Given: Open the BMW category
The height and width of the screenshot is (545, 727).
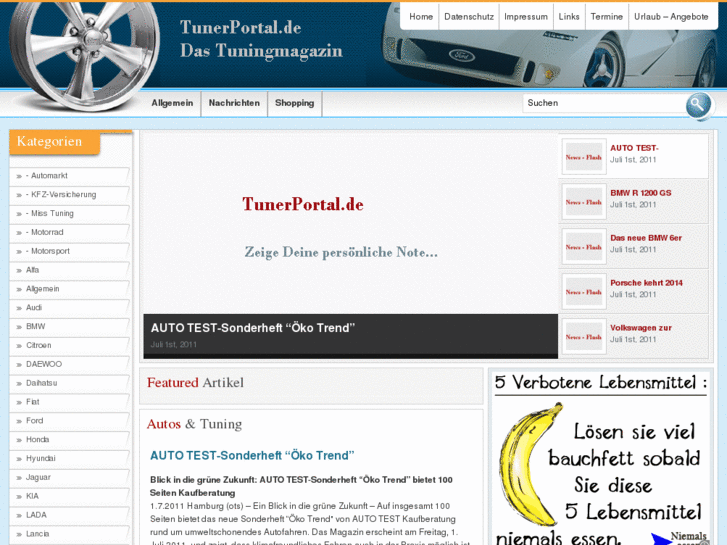Looking at the screenshot, I should coord(36,327).
